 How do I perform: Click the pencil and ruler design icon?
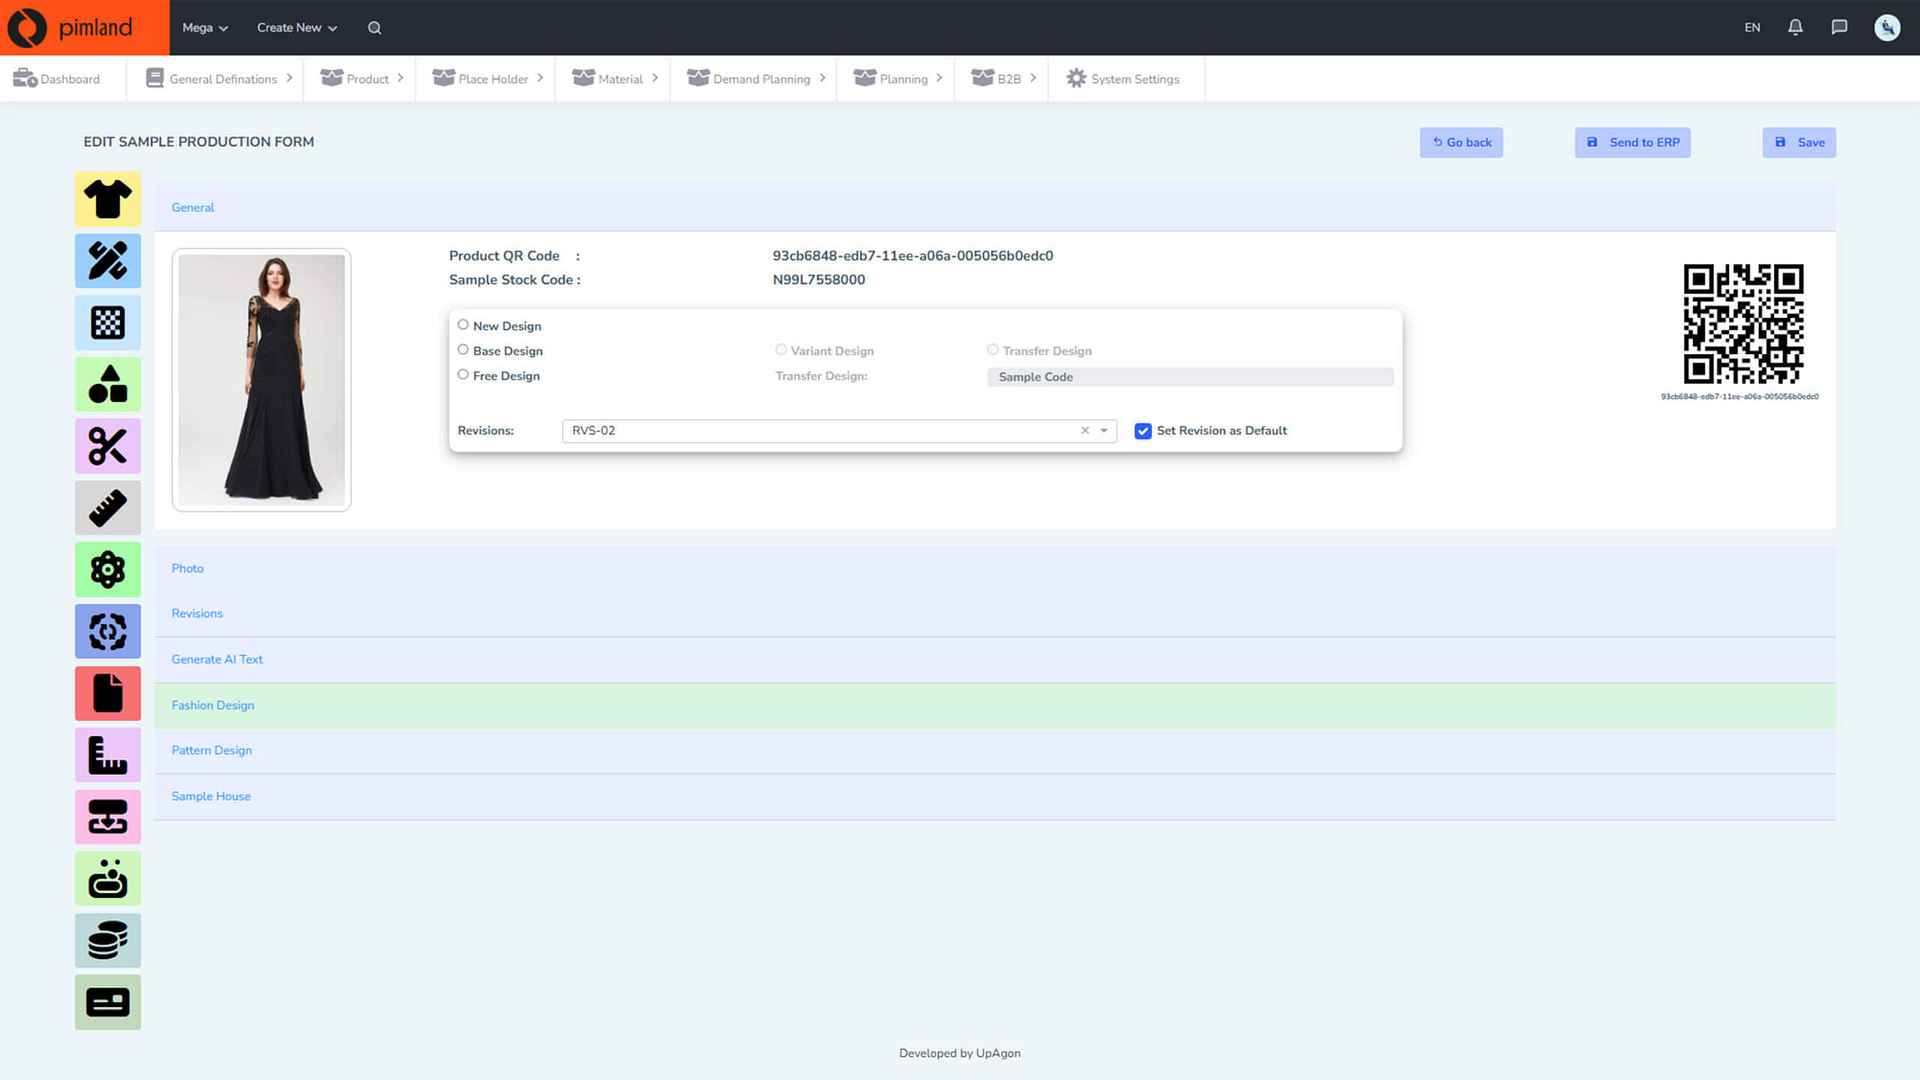(x=108, y=261)
